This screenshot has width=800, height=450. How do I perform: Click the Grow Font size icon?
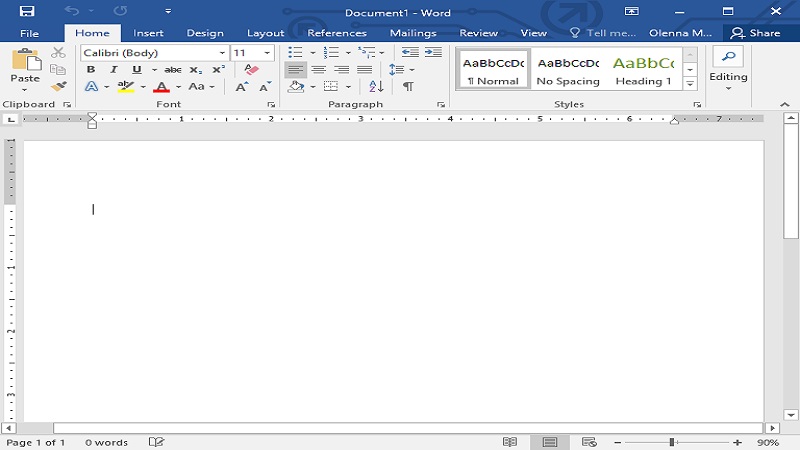[x=241, y=87]
